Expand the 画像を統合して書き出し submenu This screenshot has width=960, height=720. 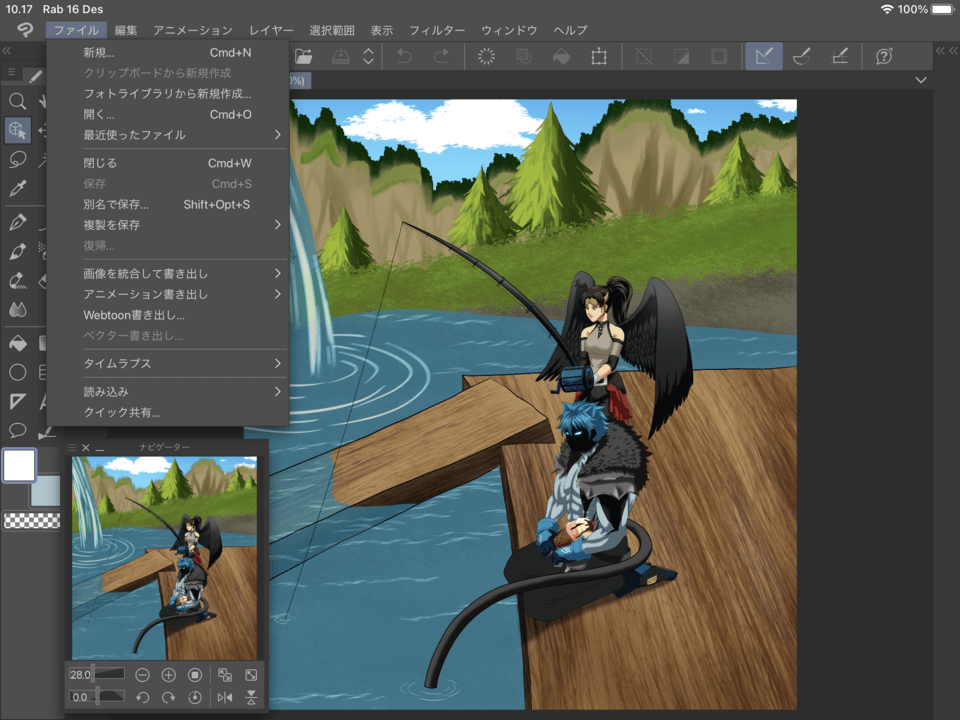[180, 274]
